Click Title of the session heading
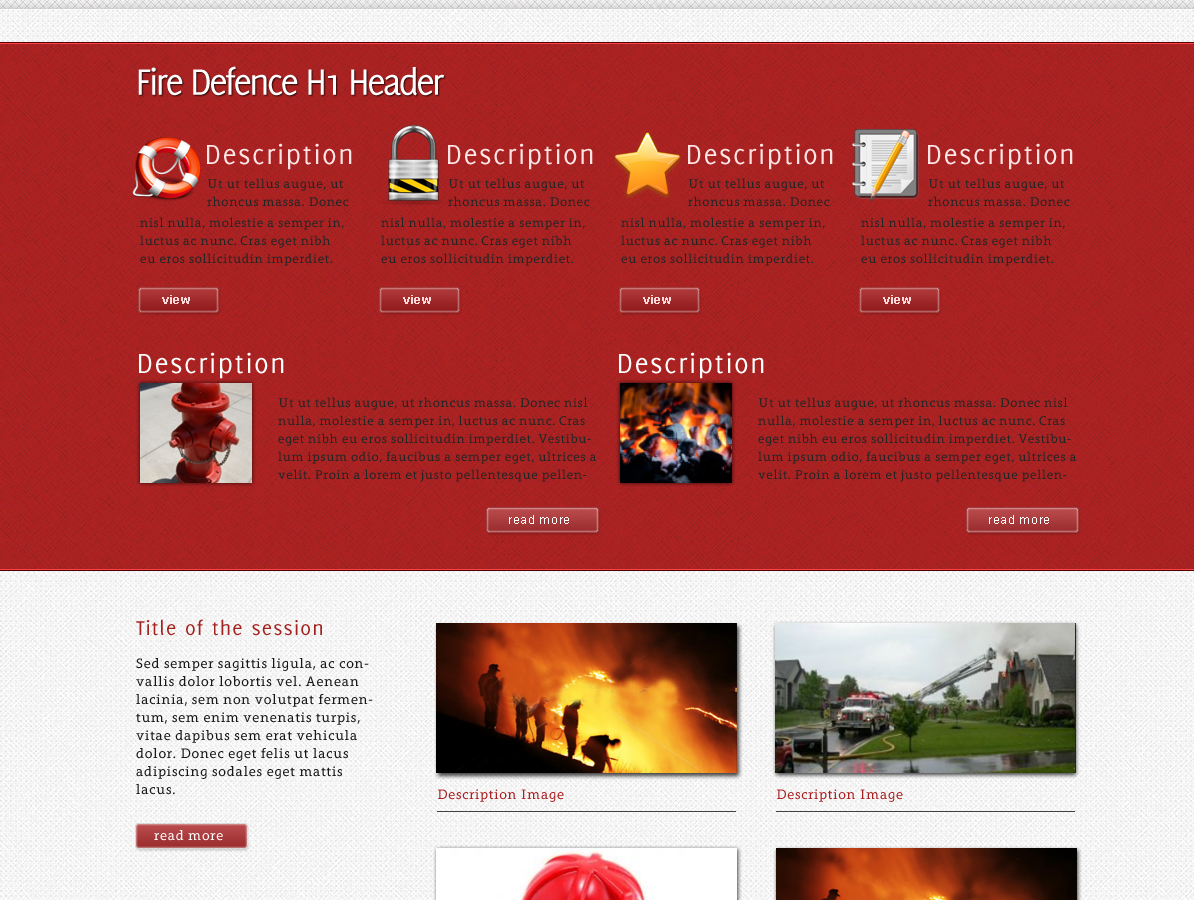1194x900 pixels. [230, 628]
